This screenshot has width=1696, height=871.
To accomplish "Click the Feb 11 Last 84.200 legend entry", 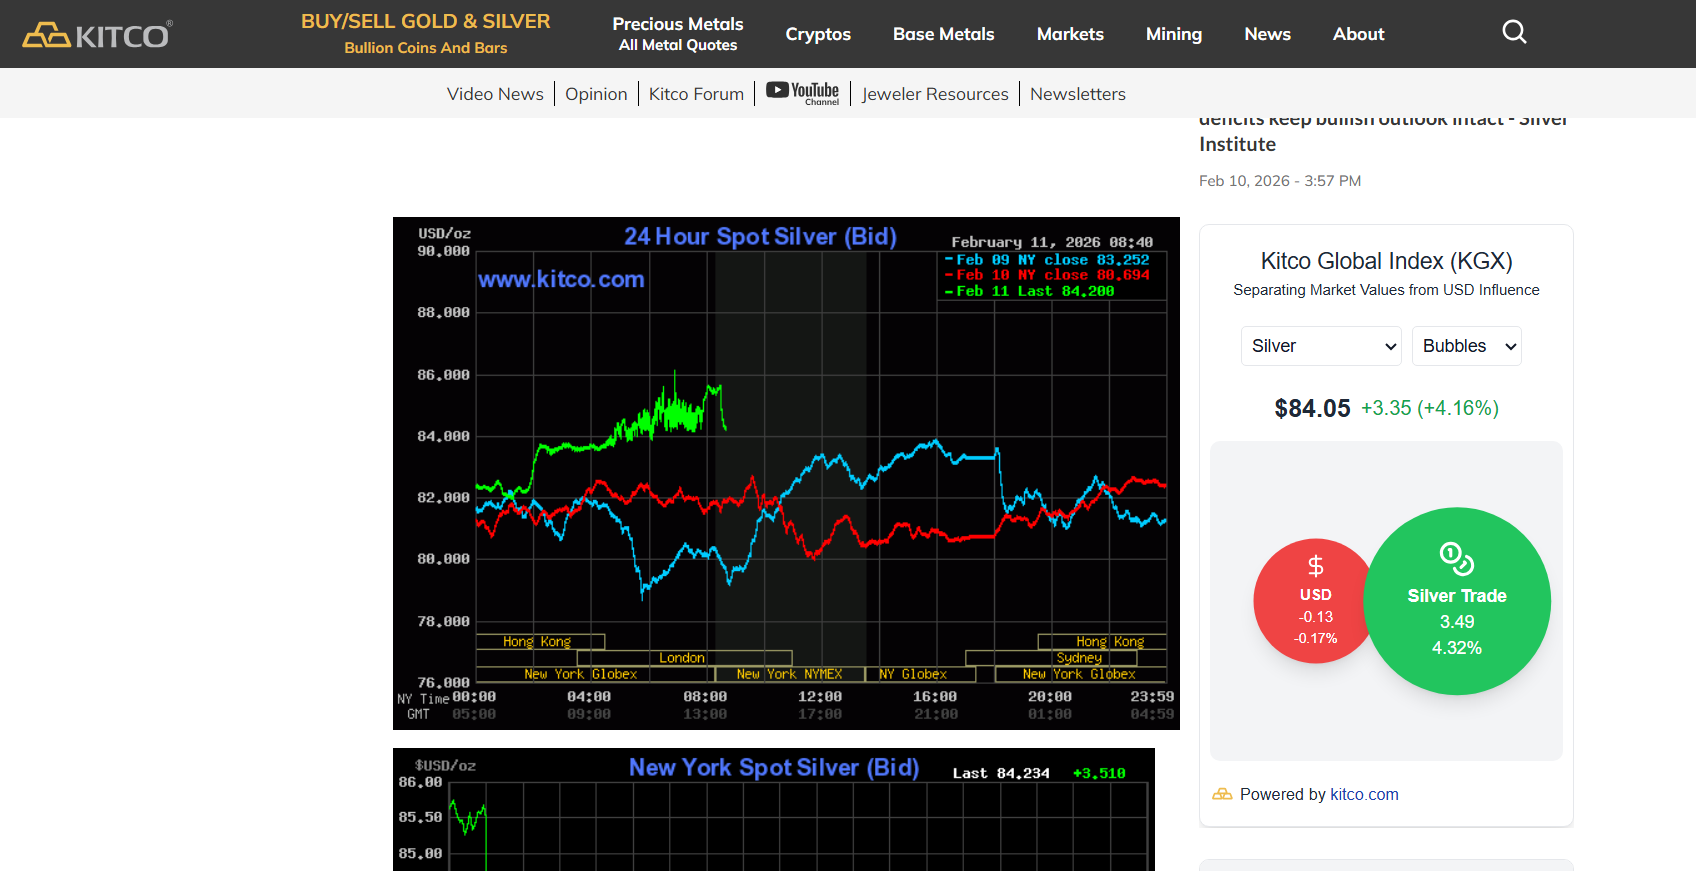I will pyautogui.click(x=1030, y=291).
